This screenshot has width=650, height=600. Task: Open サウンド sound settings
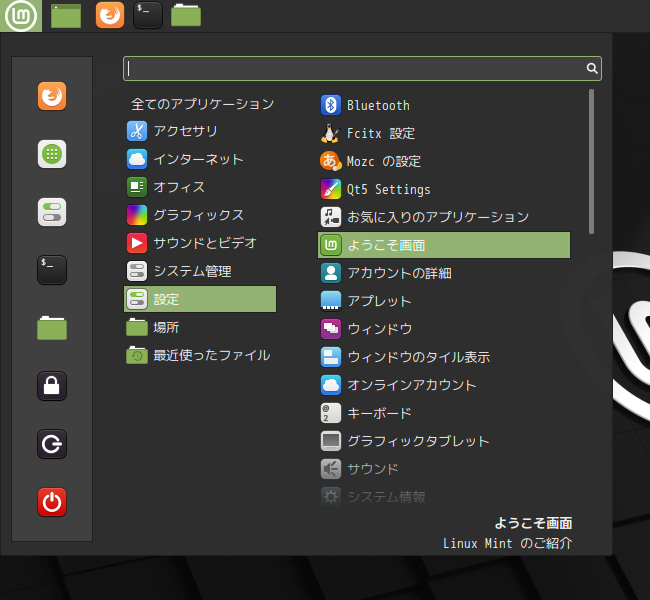pos(444,469)
